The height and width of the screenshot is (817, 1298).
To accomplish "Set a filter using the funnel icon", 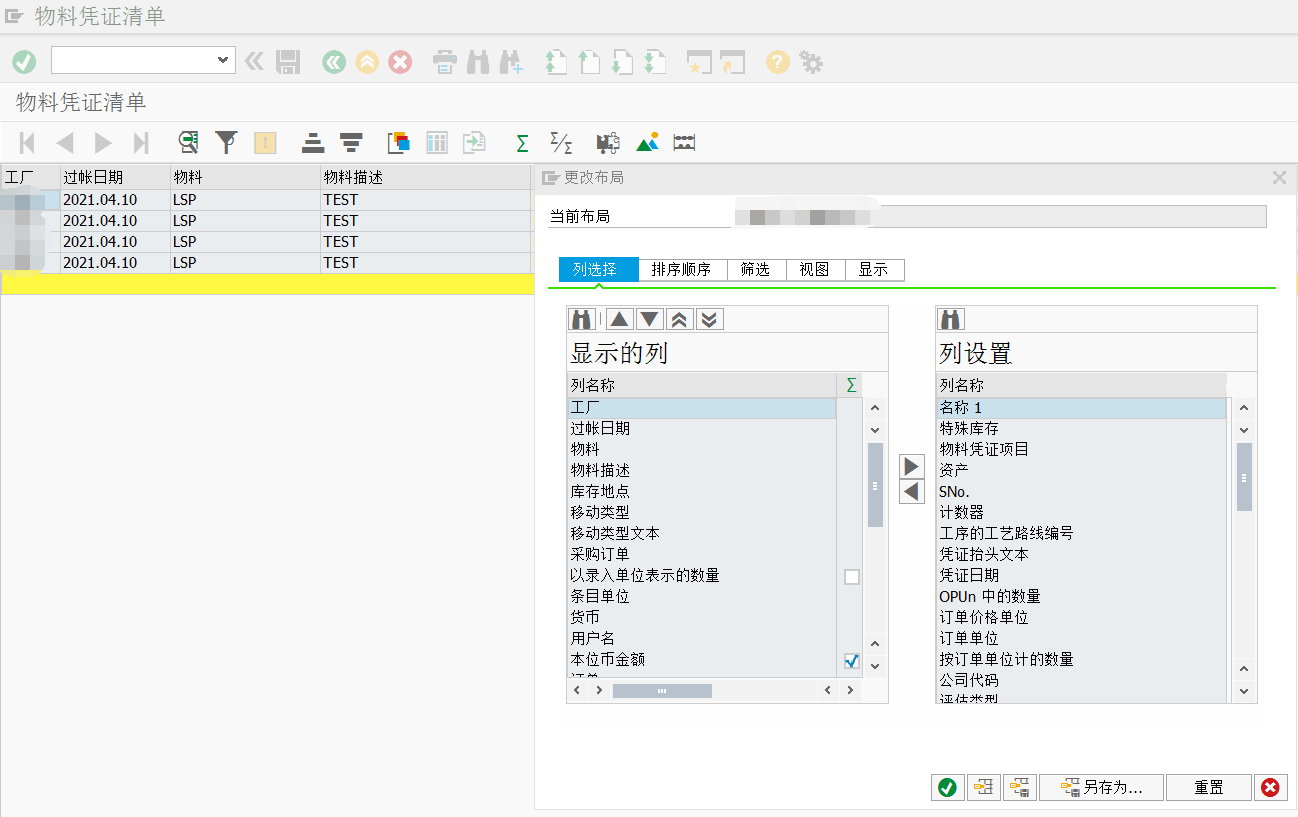I will 227,142.
